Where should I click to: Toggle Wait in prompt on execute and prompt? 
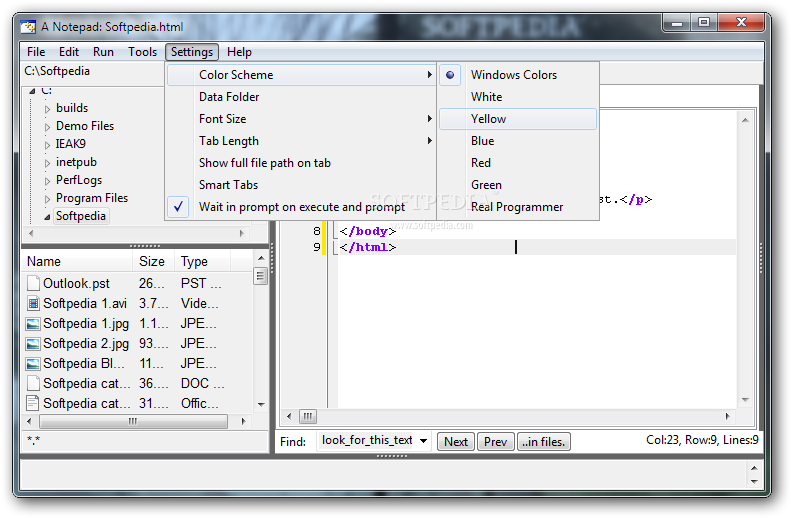point(302,207)
